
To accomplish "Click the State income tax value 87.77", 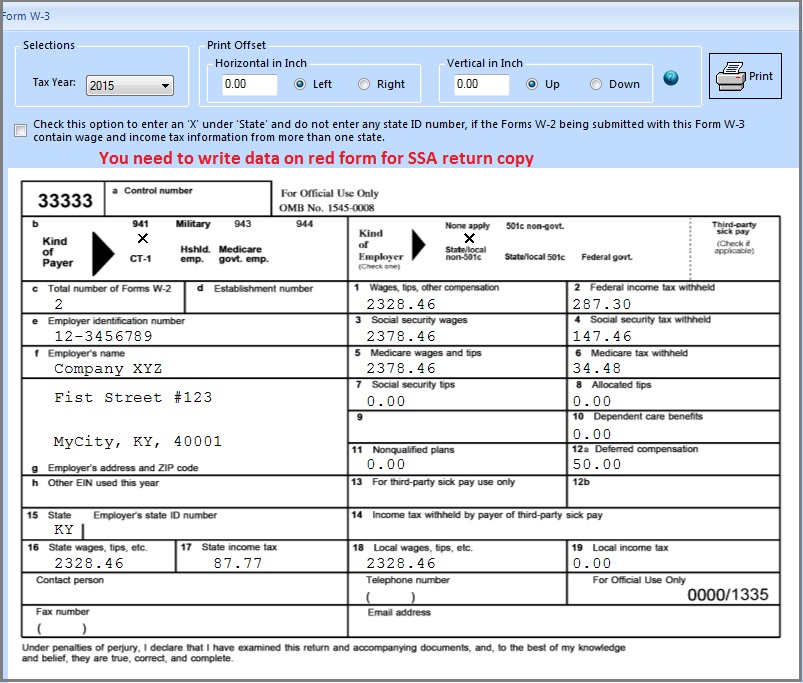I will 238,563.
